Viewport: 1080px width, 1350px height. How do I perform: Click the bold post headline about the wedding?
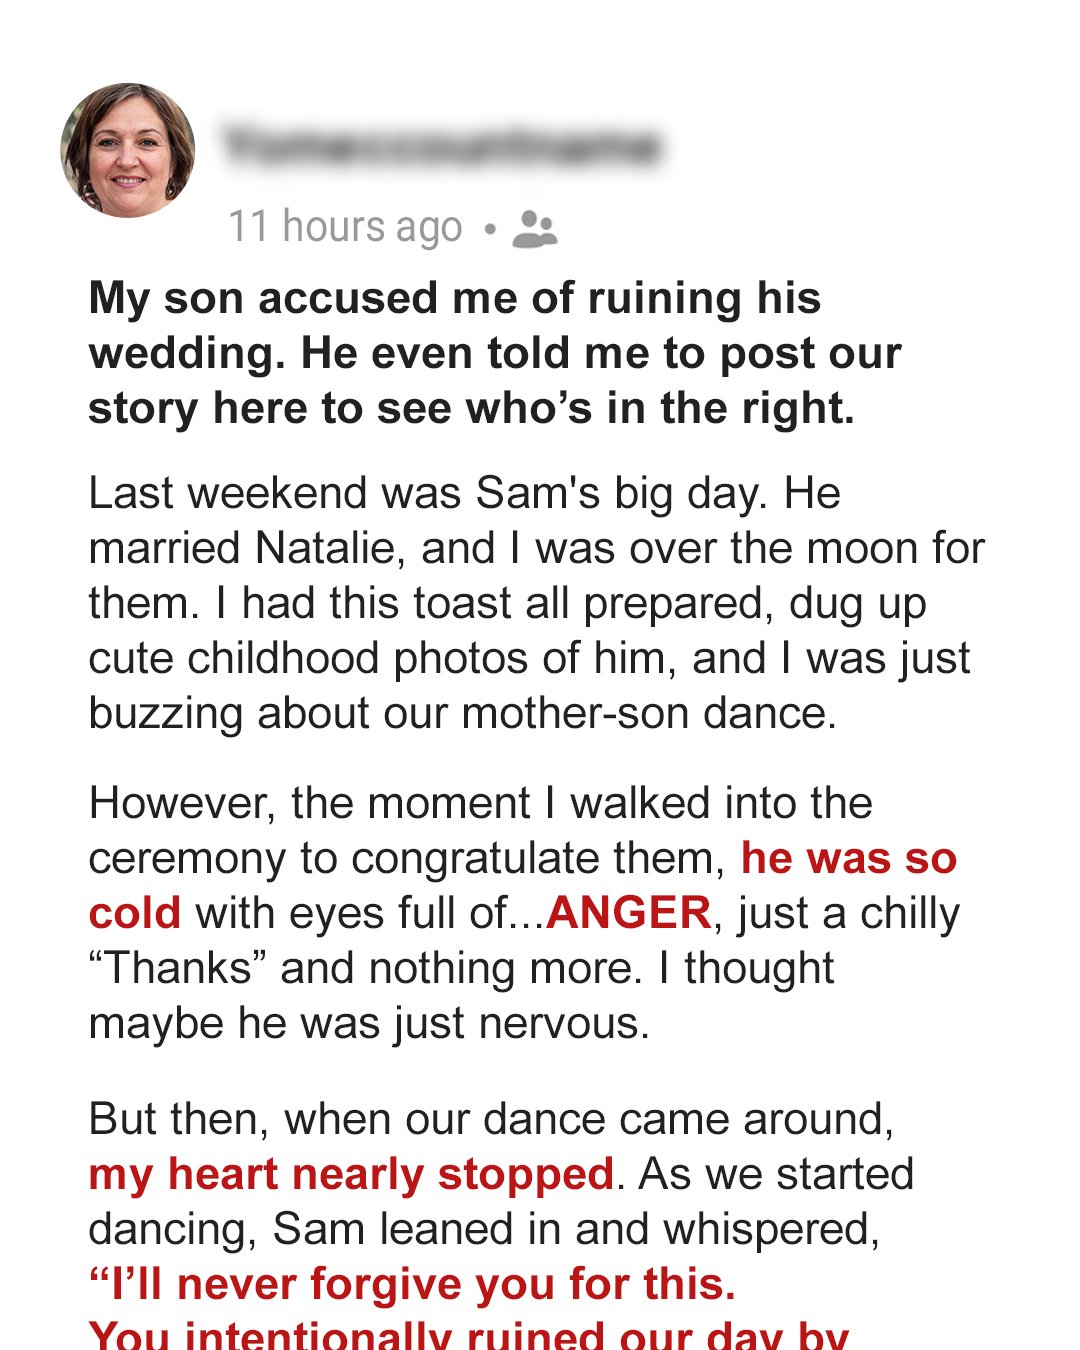pos(494,353)
